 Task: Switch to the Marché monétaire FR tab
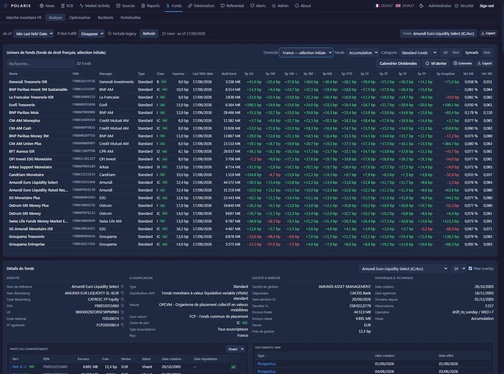click(24, 18)
